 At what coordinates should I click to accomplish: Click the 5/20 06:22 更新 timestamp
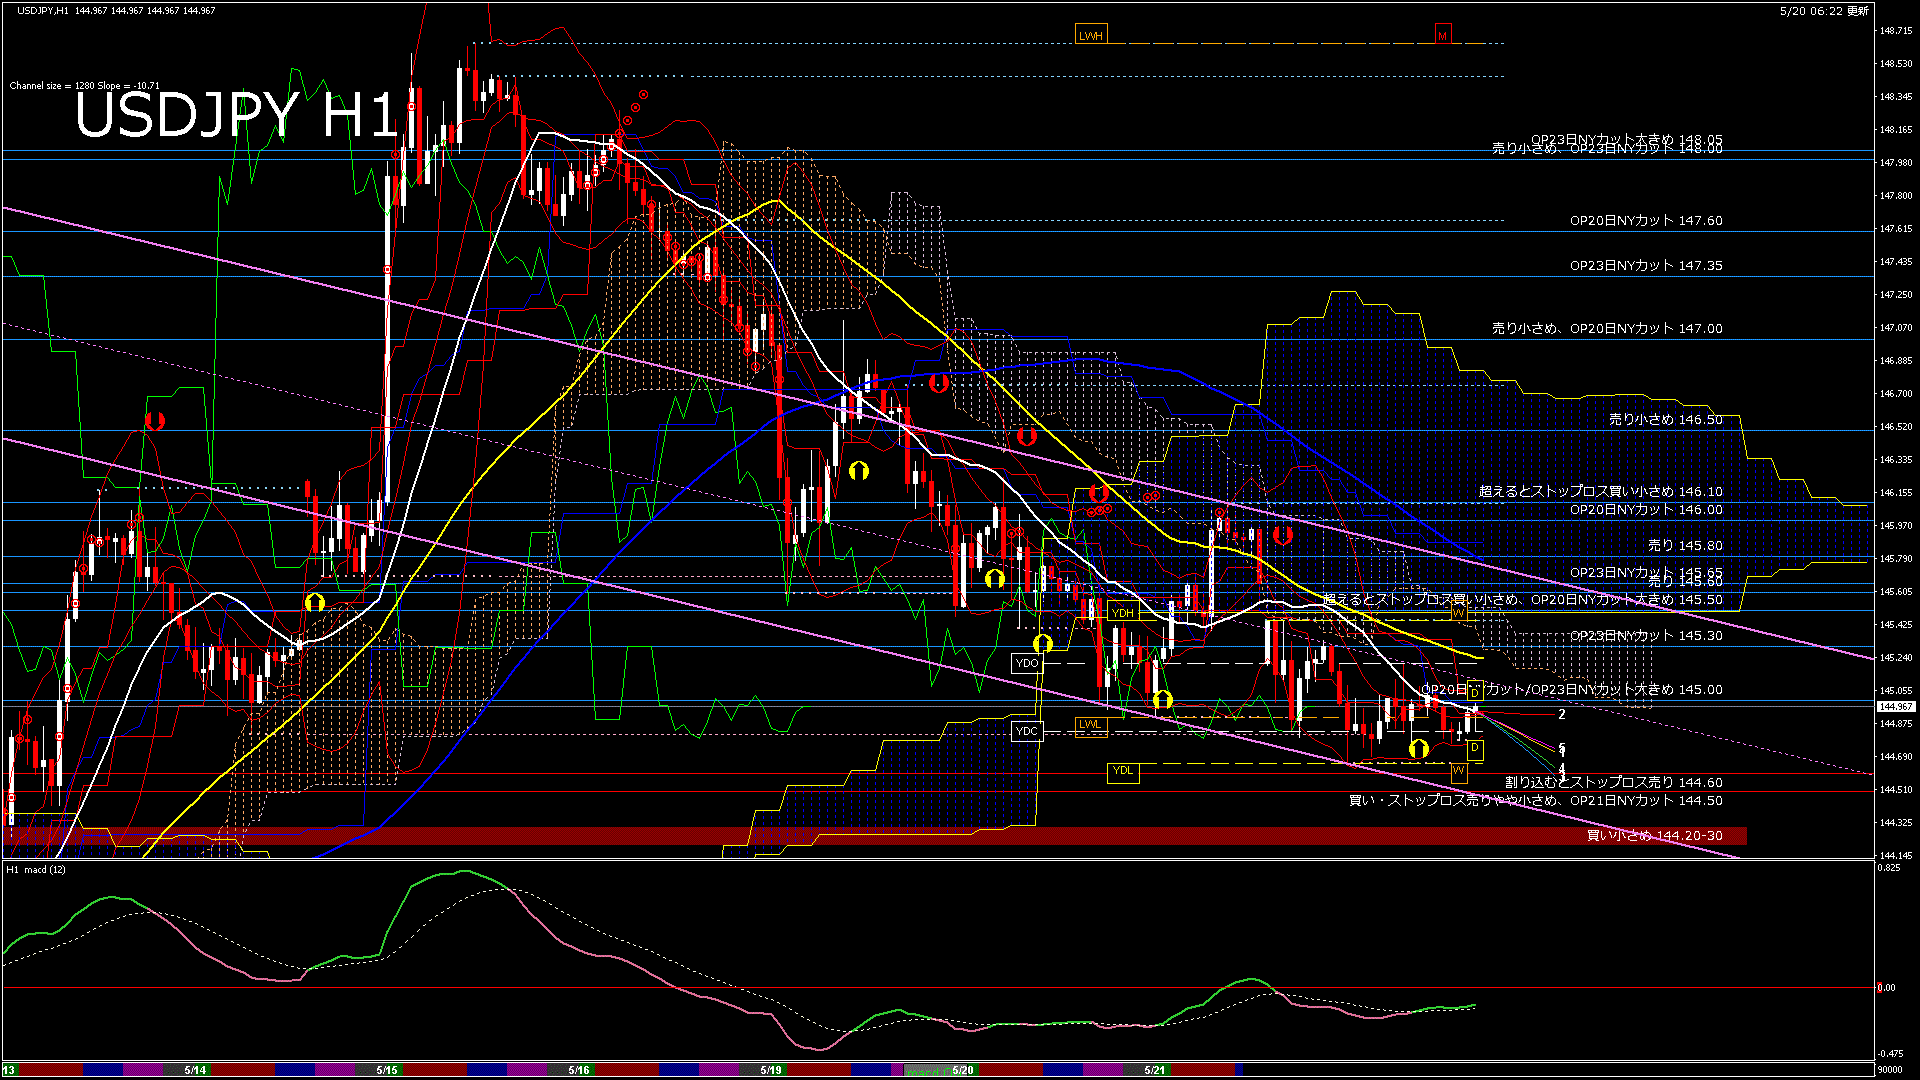(x=1824, y=10)
